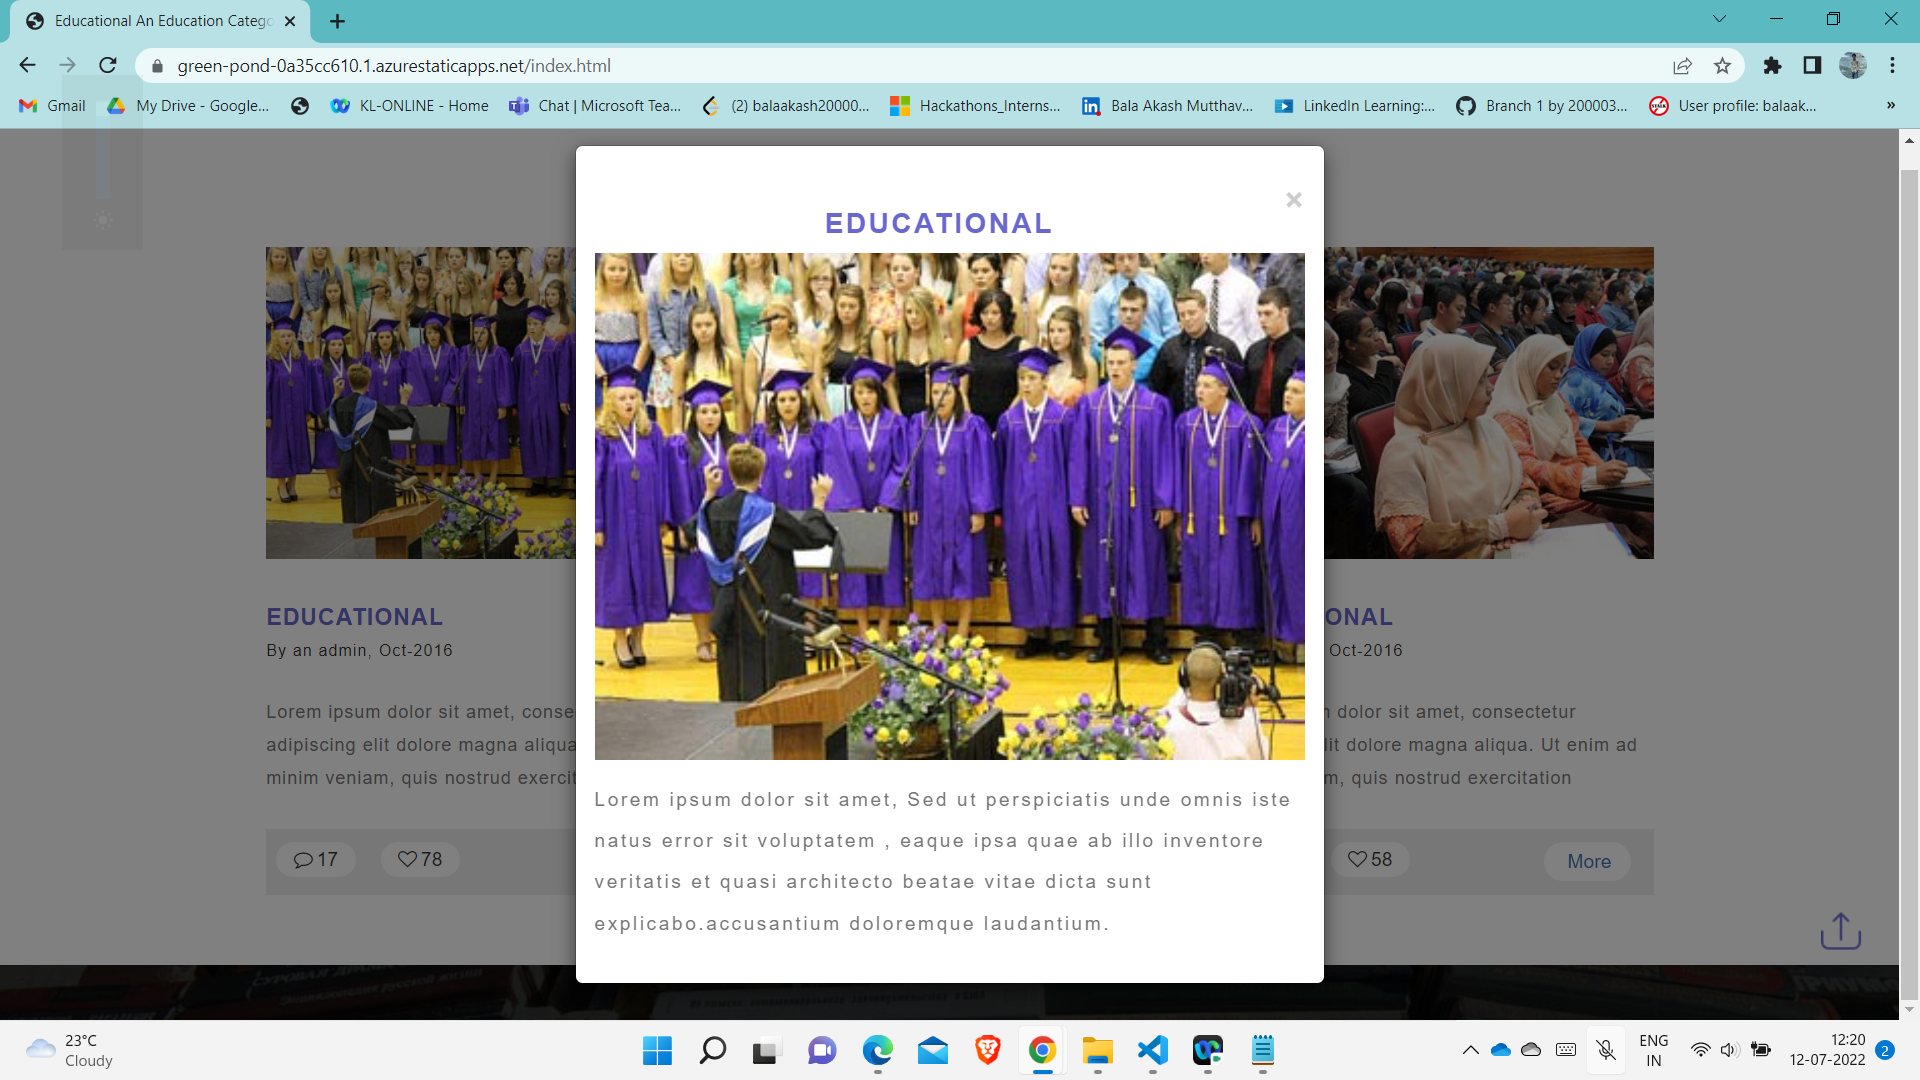Expand hidden bookmarks chevron
1920x1080 pixels.
click(1891, 106)
